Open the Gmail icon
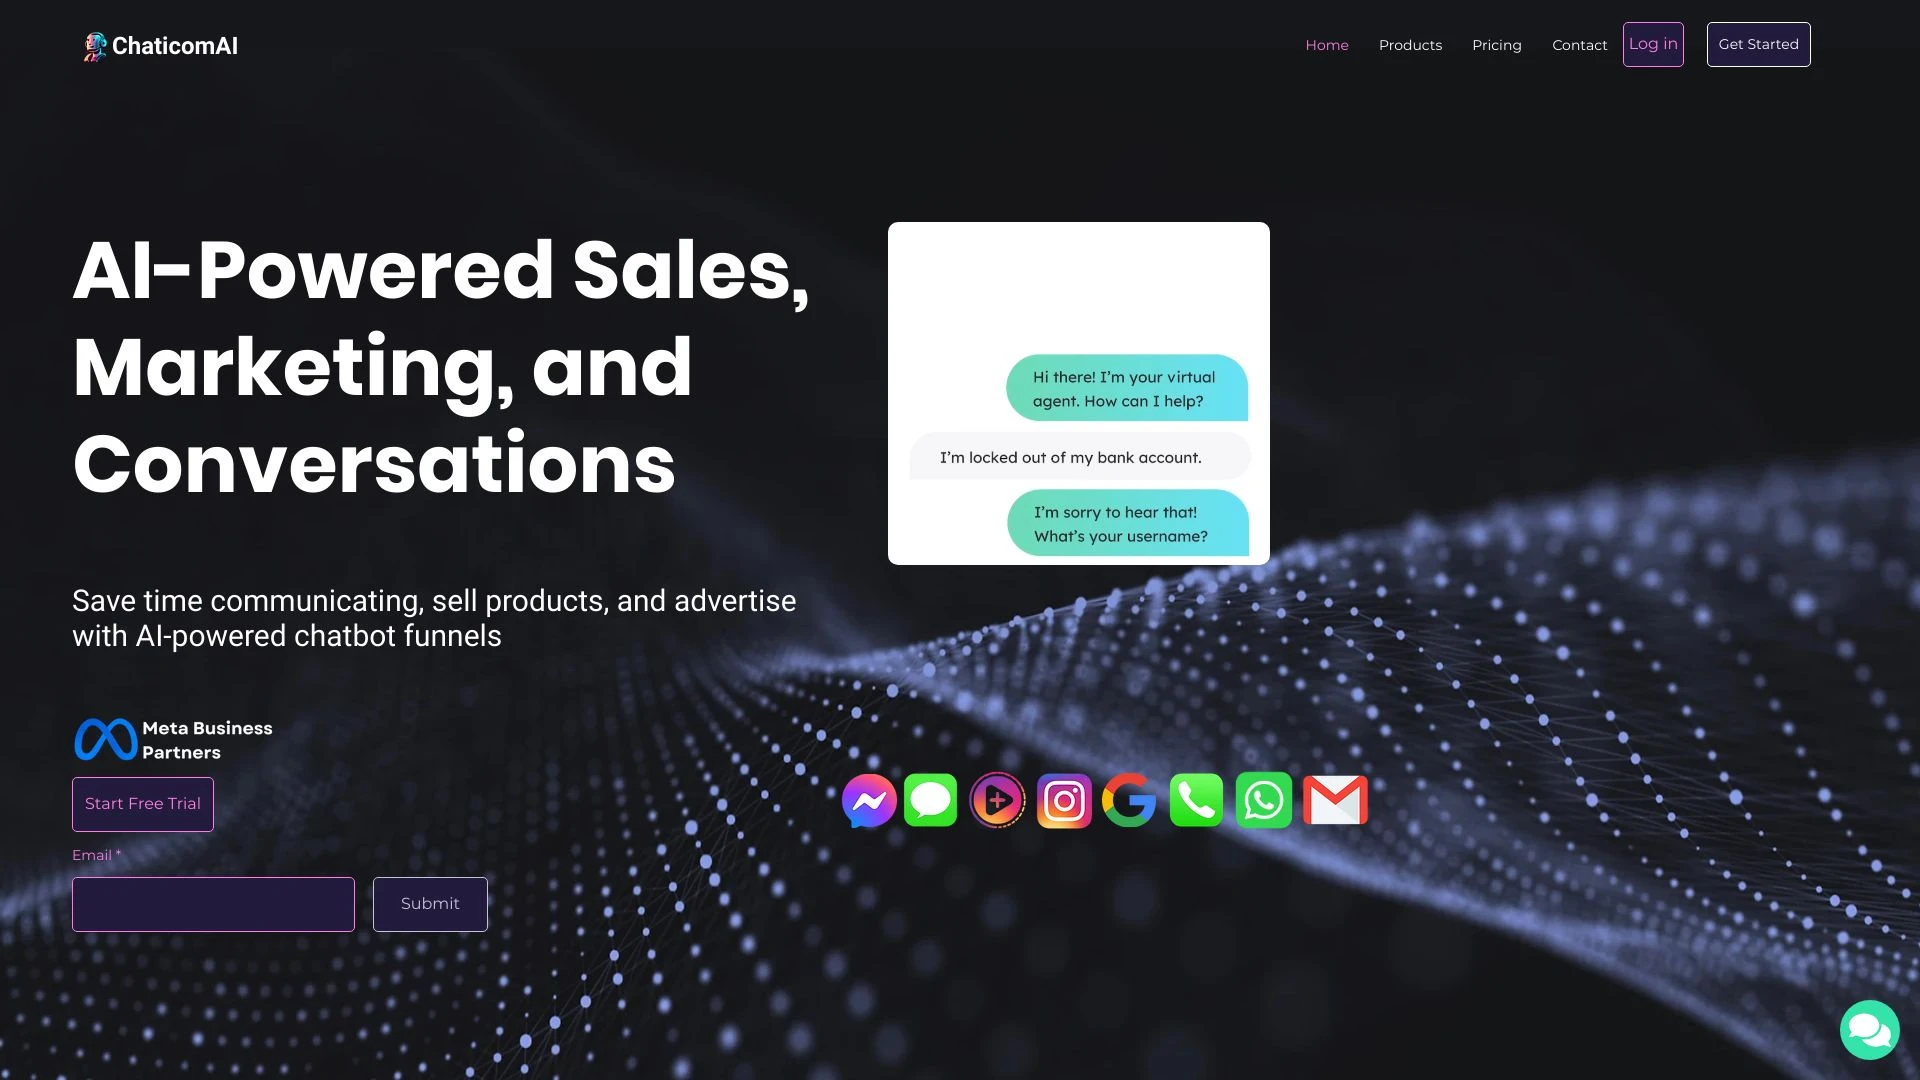The image size is (1920, 1080). click(1333, 799)
